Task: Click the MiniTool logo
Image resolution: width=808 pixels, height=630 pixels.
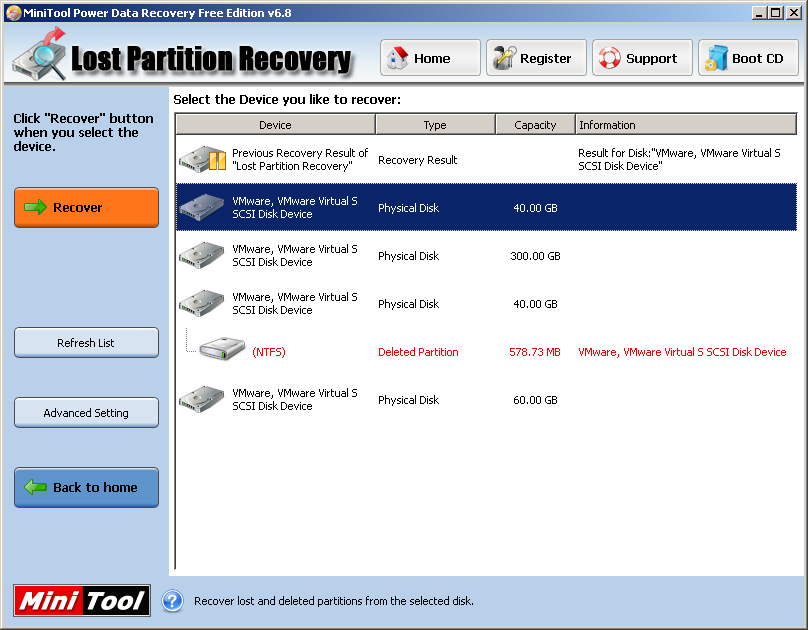Action: [x=82, y=601]
